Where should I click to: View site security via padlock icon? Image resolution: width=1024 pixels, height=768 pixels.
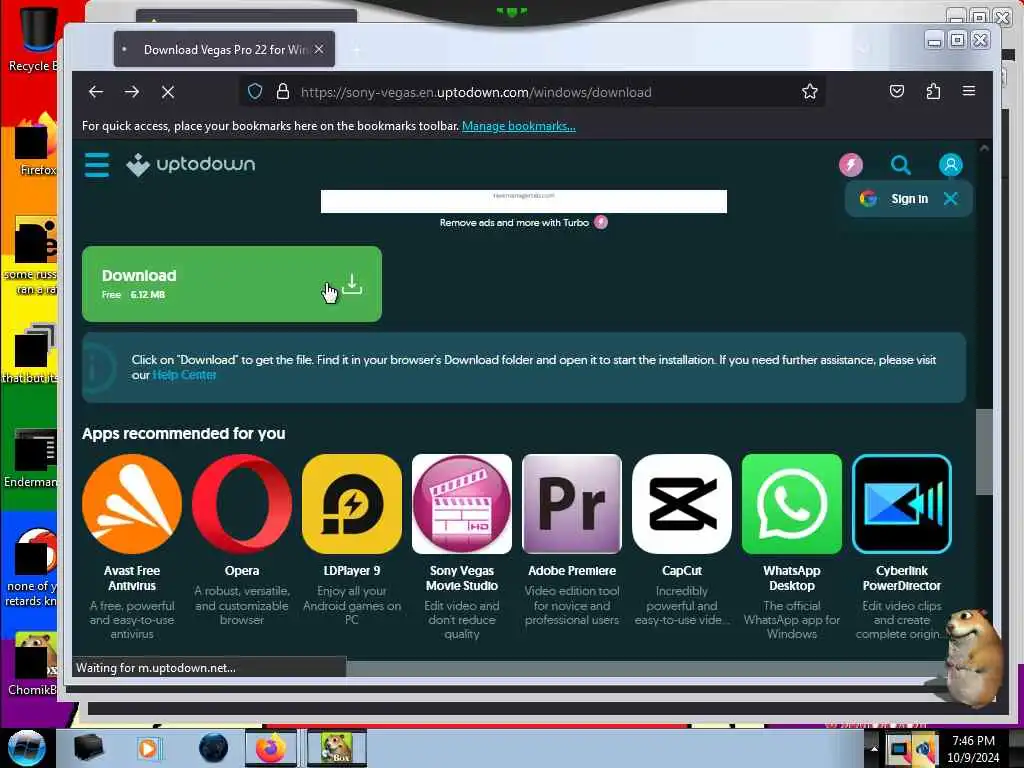283,91
